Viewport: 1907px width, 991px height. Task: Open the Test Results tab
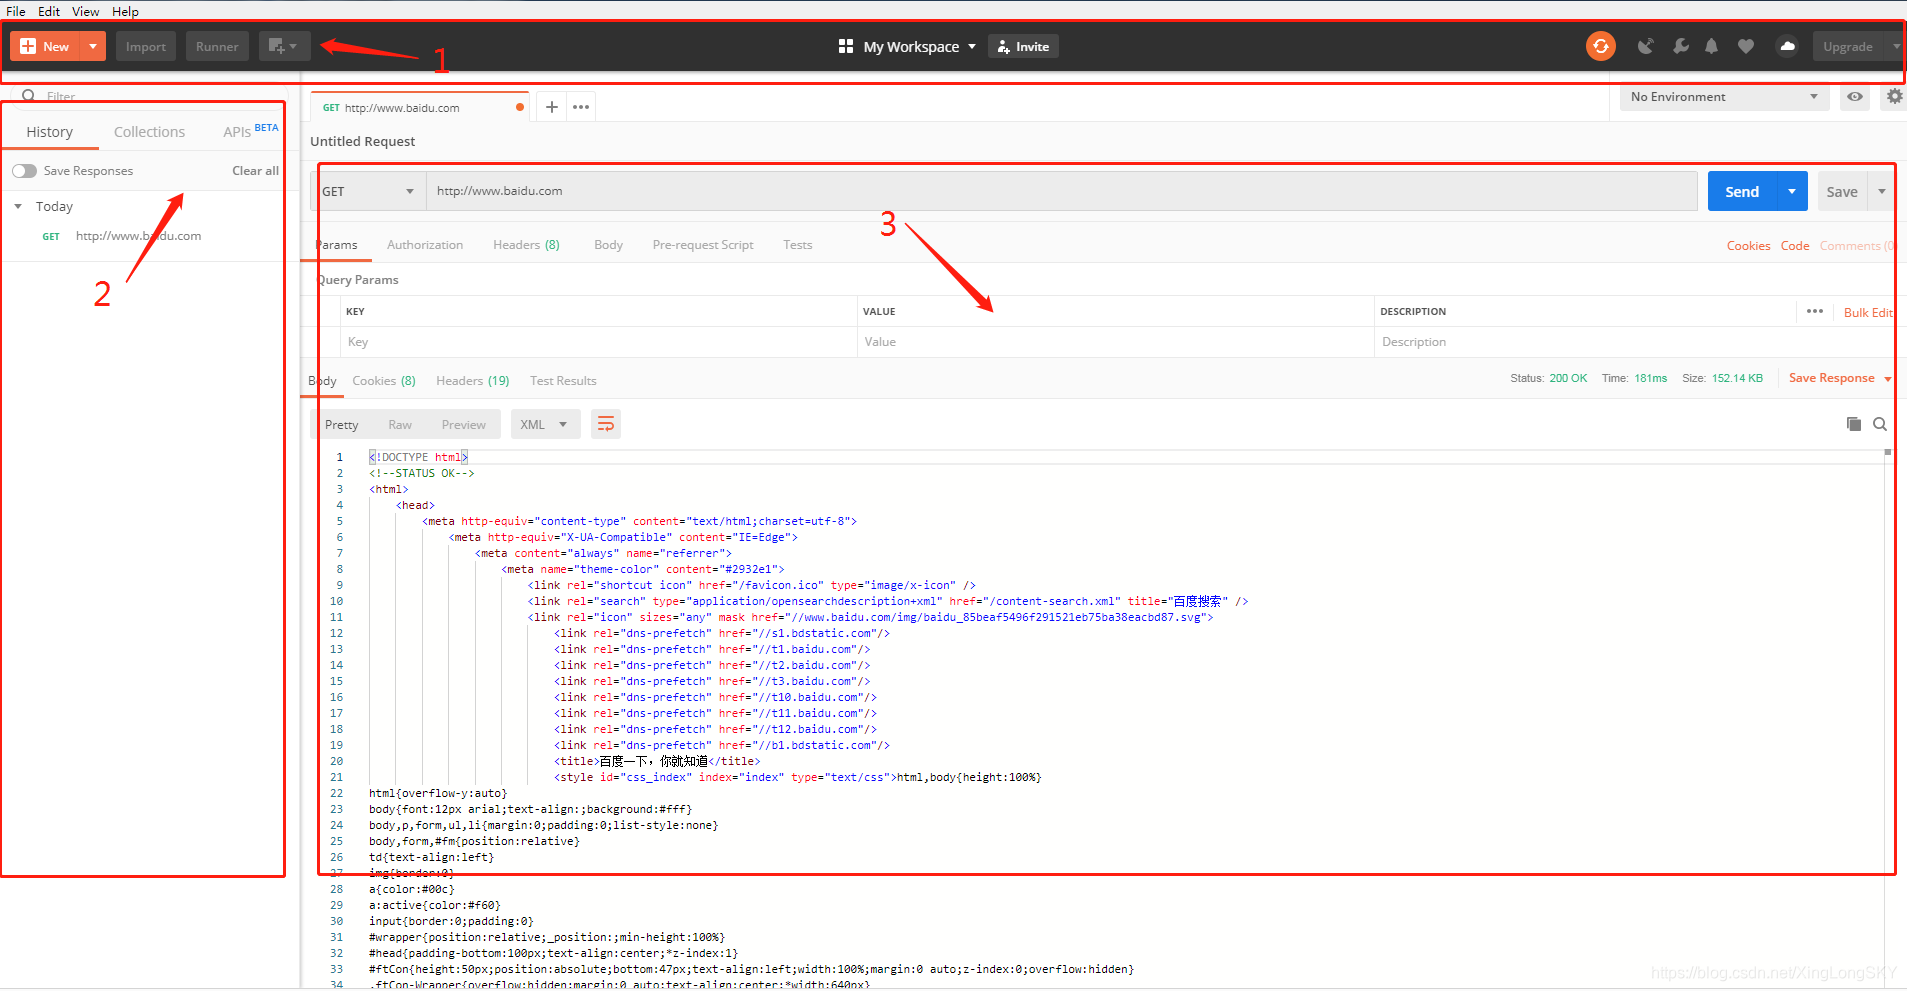[x=563, y=381]
